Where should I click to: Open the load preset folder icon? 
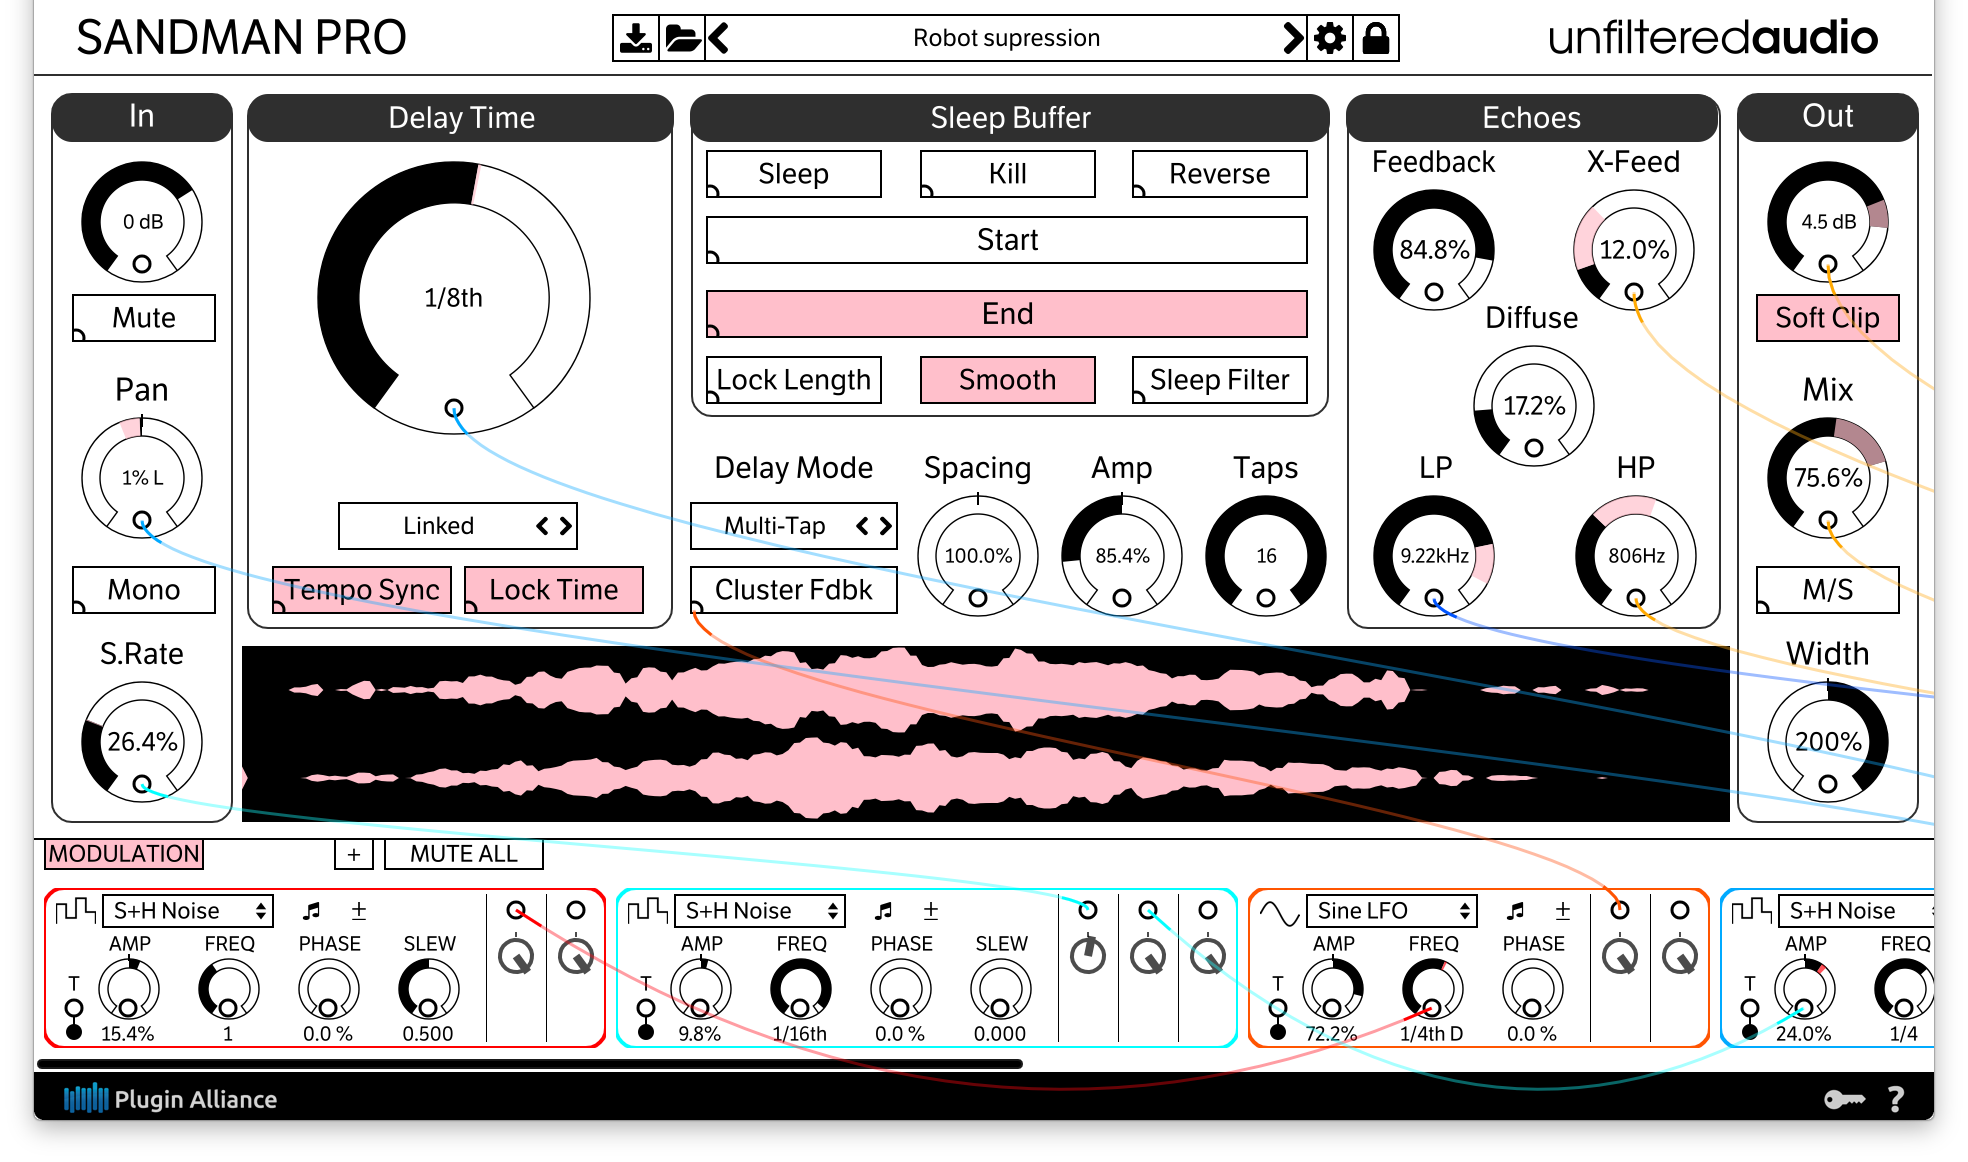[683, 38]
